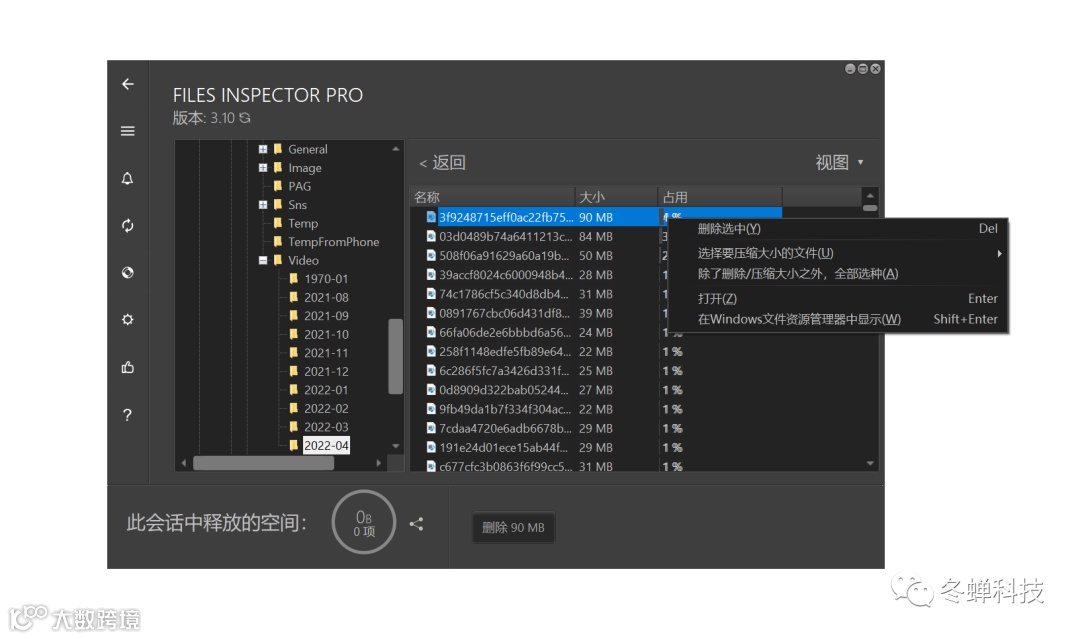Screen dimensions: 1080x639
Task: Open the hamburger menu icon
Action: point(127,131)
